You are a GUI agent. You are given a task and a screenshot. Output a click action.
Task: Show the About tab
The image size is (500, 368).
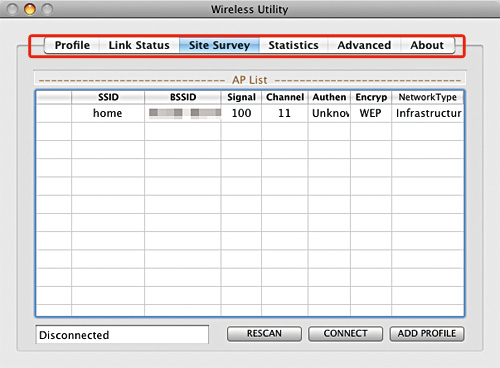(427, 45)
